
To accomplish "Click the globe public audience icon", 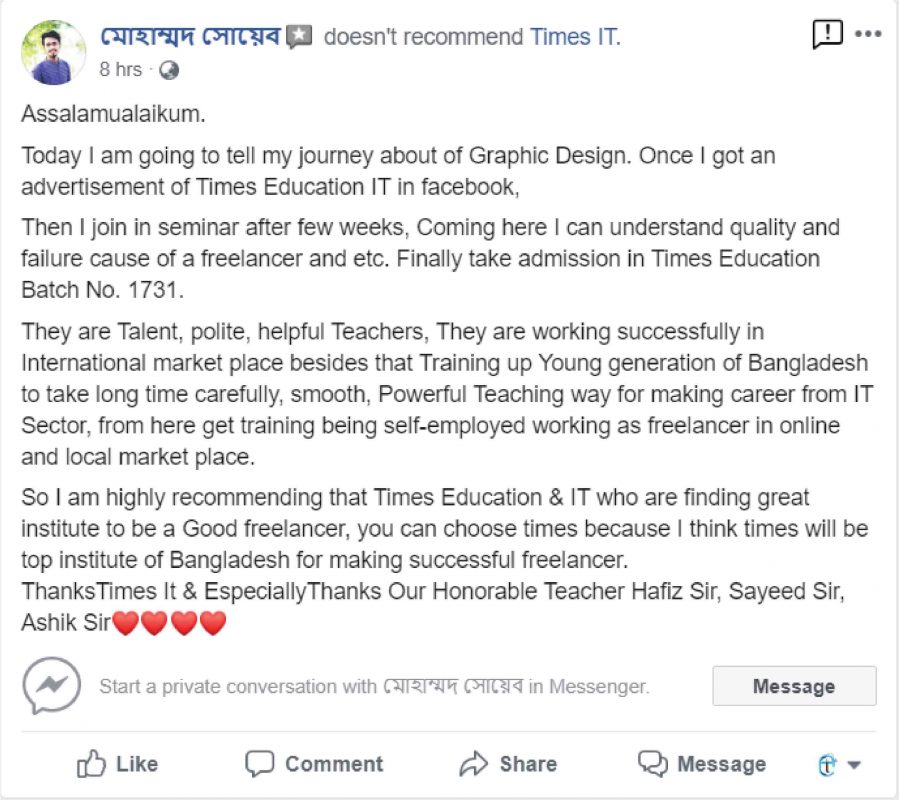I will tap(169, 70).
